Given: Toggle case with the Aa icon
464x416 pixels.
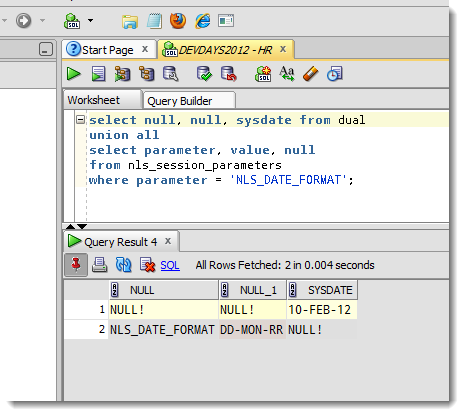Looking at the screenshot, I should click(x=287, y=74).
